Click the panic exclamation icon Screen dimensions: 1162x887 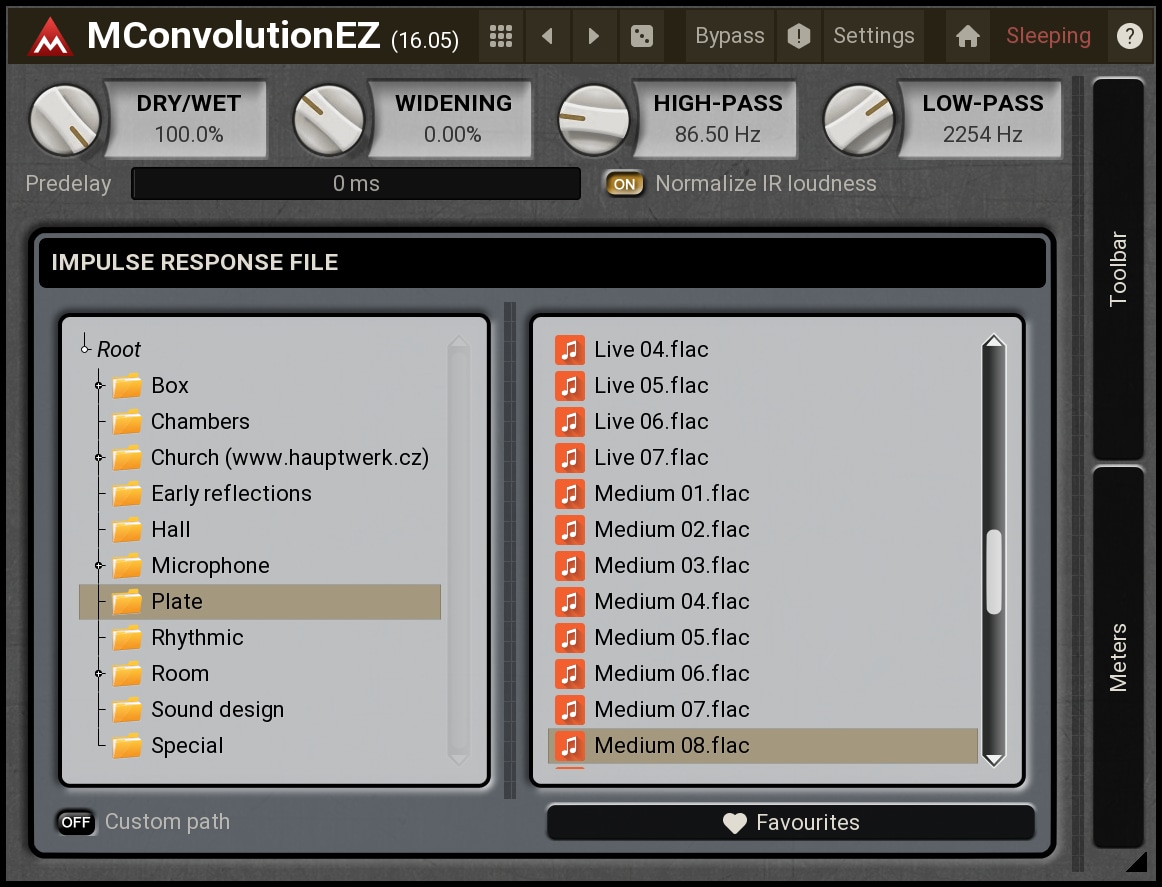(799, 36)
